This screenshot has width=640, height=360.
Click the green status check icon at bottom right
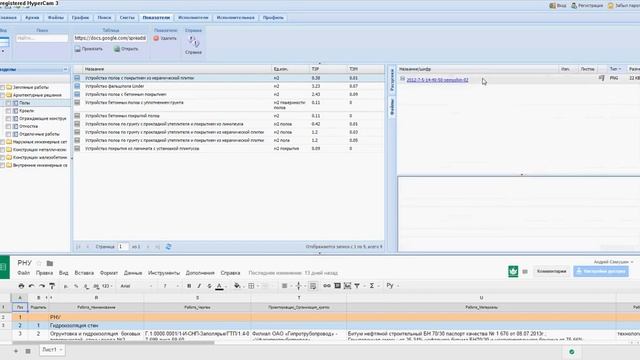571,351
